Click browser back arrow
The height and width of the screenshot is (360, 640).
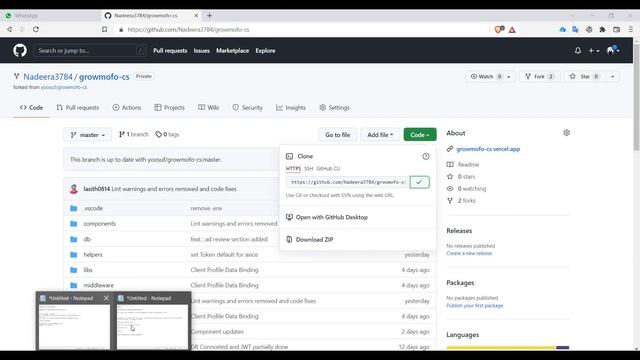9,29
